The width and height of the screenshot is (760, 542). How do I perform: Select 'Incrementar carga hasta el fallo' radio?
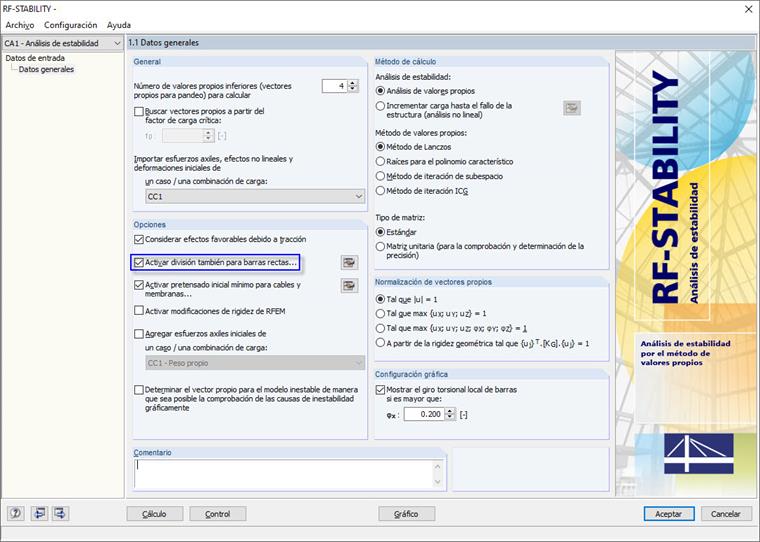(x=380, y=106)
